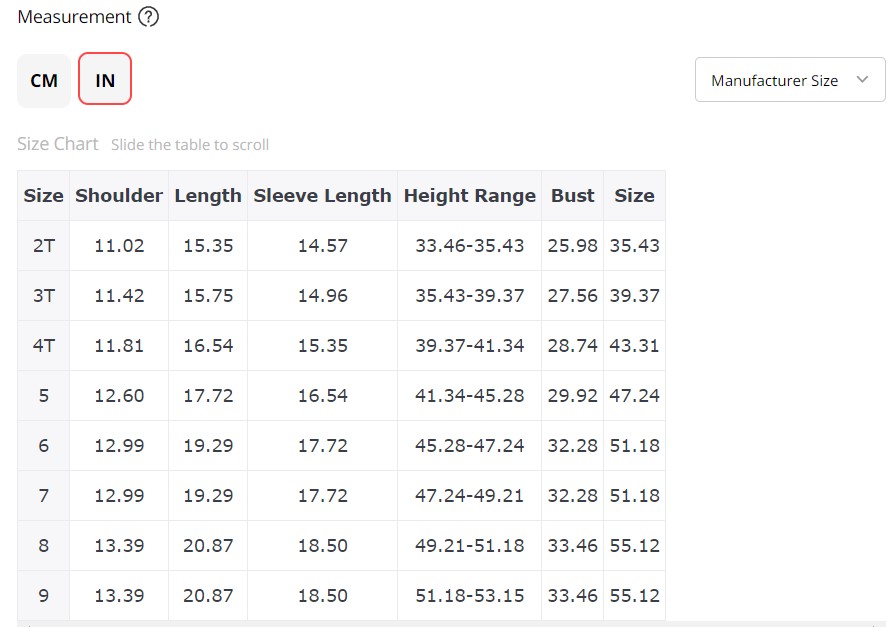Viewport: 891px width, 627px height.
Task: Click shoulder value 11.42 for 3T
Action: click(119, 296)
